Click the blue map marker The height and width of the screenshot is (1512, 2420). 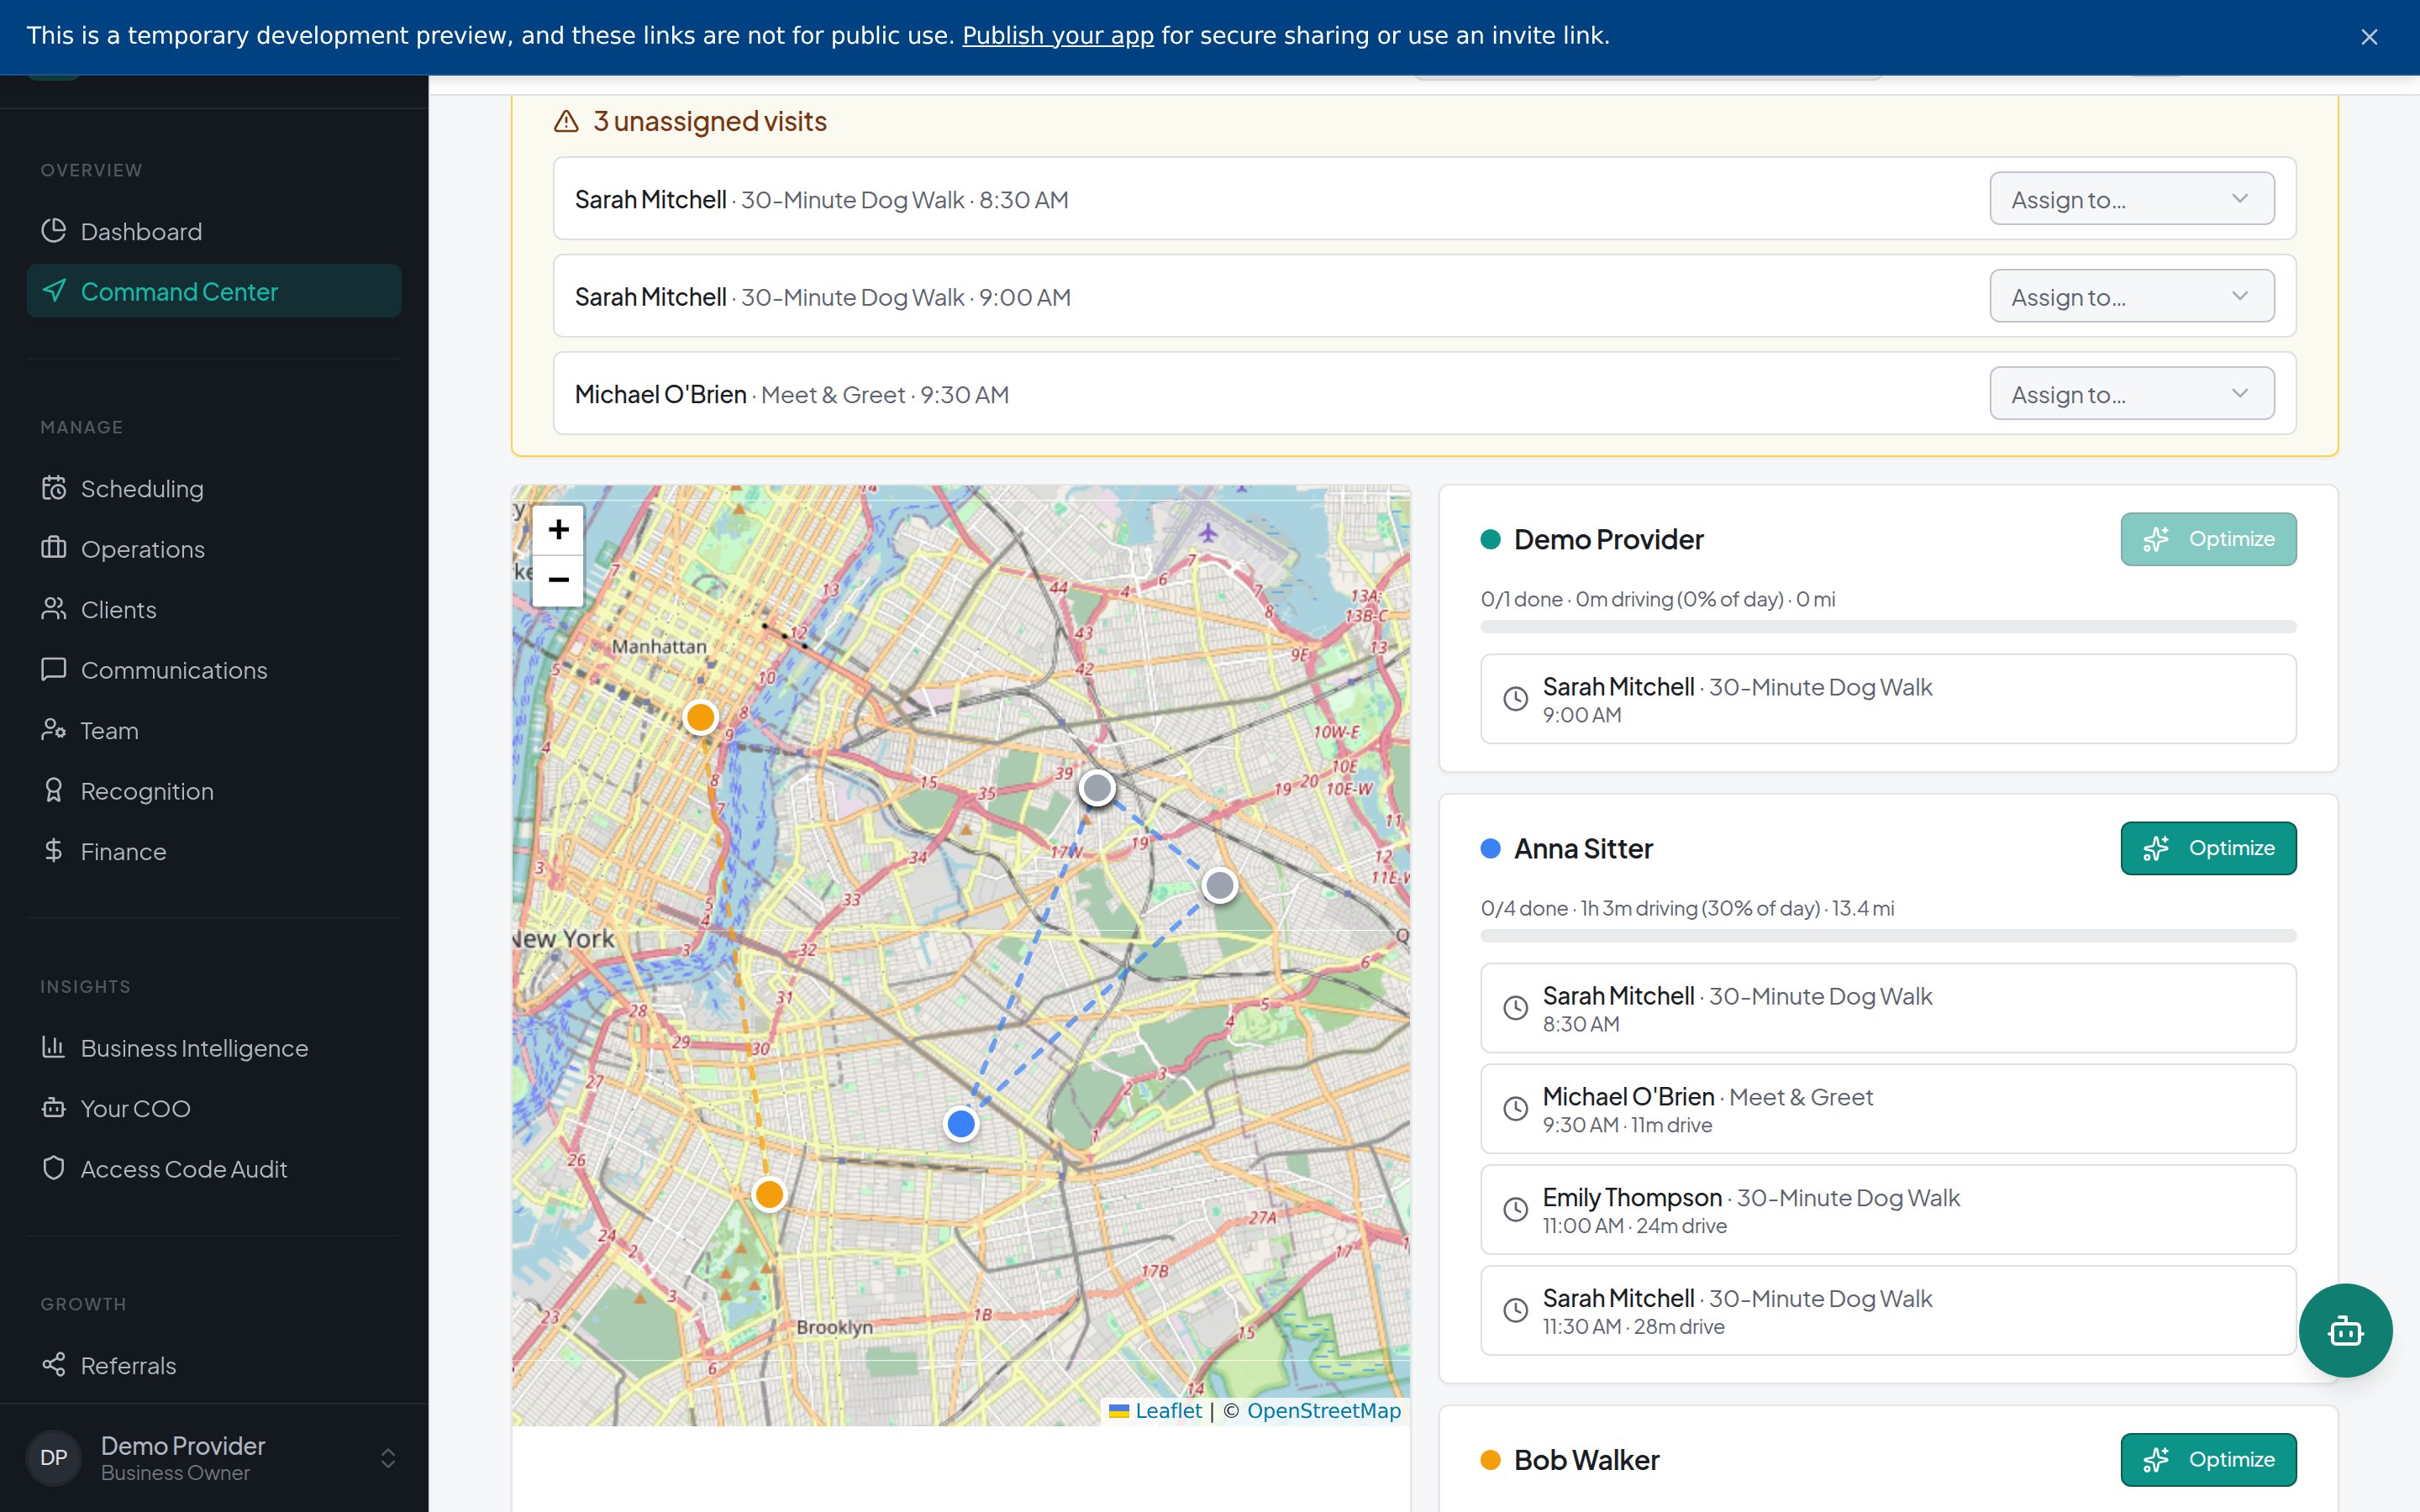coord(961,1124)
